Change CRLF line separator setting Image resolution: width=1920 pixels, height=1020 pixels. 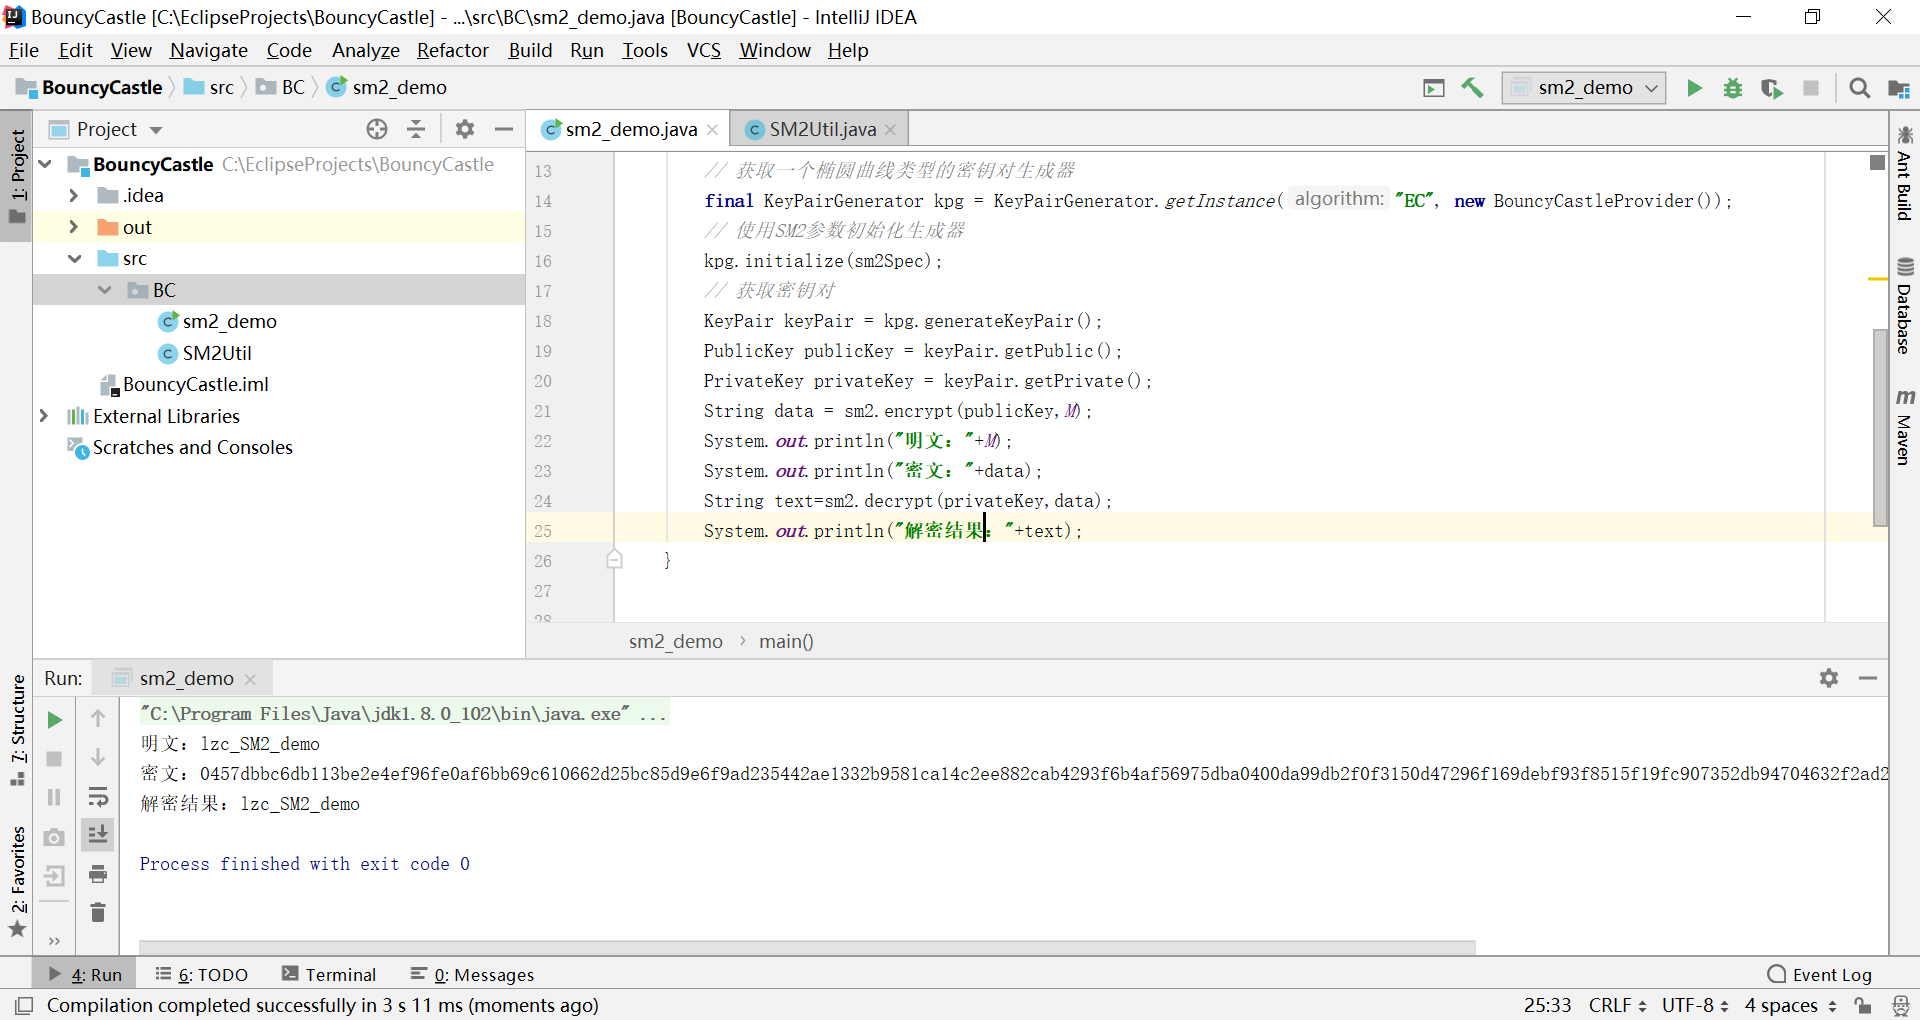1616,1005
